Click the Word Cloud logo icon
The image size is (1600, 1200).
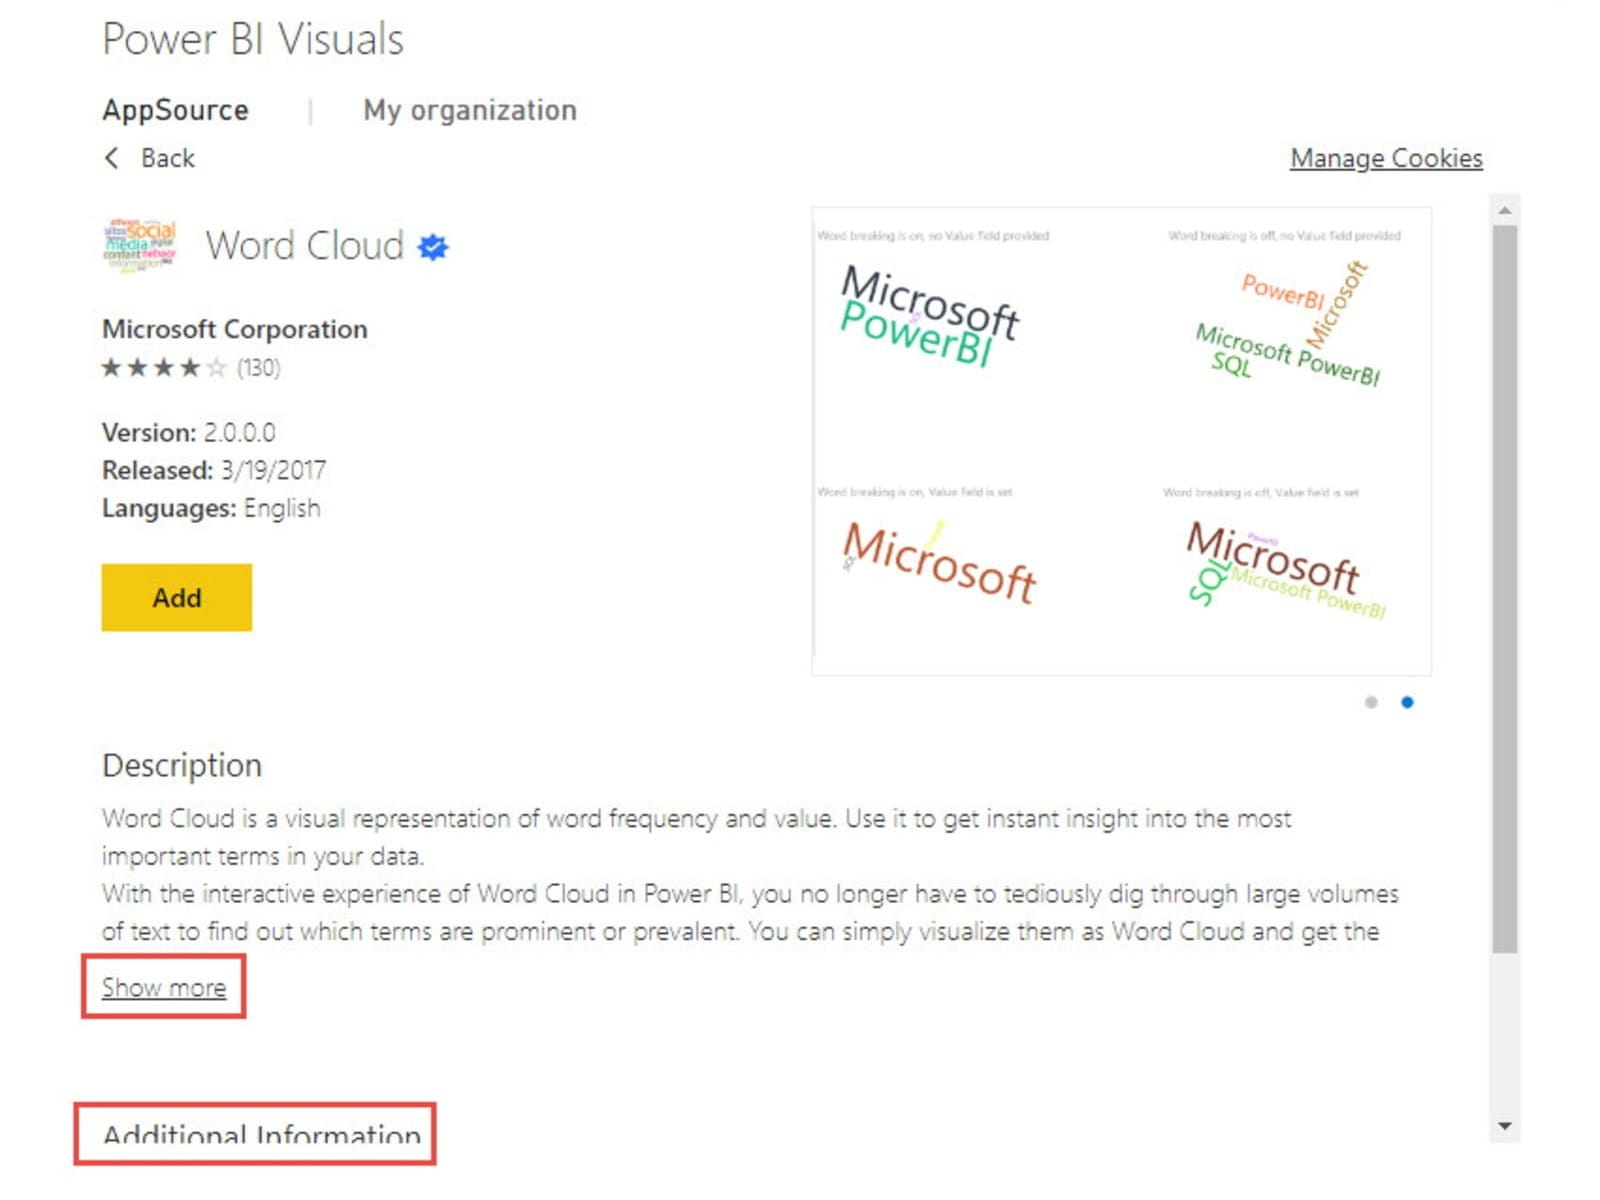point(140,244)
